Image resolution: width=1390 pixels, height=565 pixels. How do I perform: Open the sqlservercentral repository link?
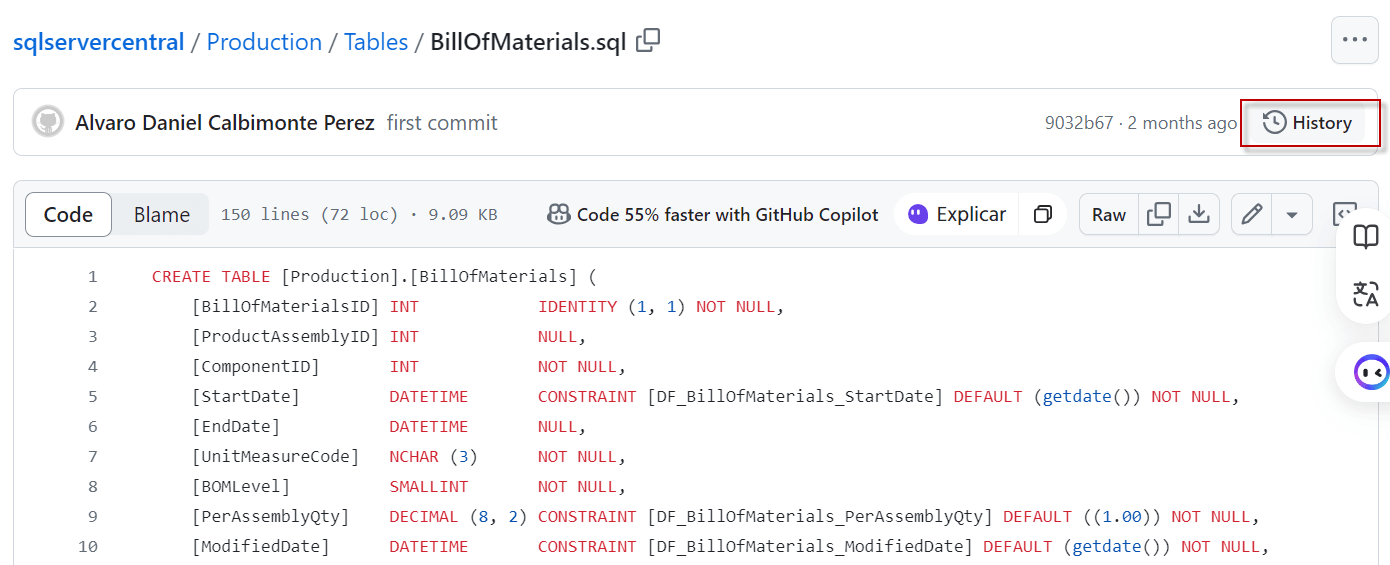(x=98, y=42)
